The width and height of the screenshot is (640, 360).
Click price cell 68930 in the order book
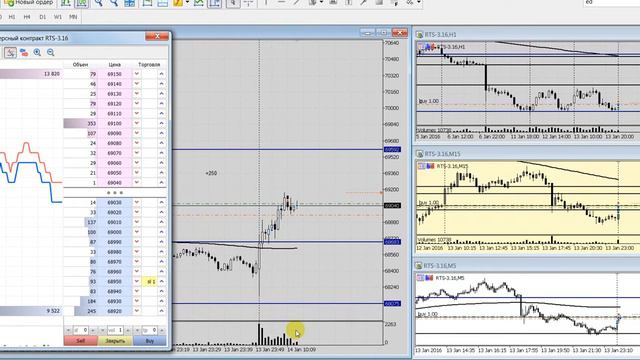115,301
